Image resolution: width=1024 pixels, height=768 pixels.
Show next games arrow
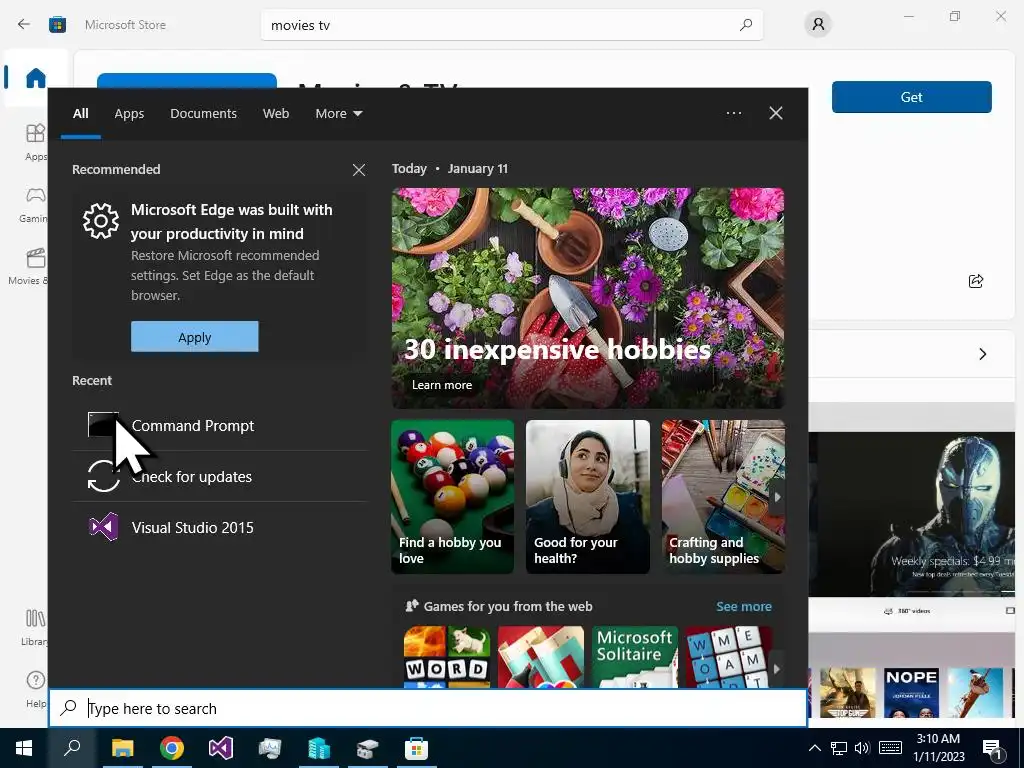tap(776, 669)
